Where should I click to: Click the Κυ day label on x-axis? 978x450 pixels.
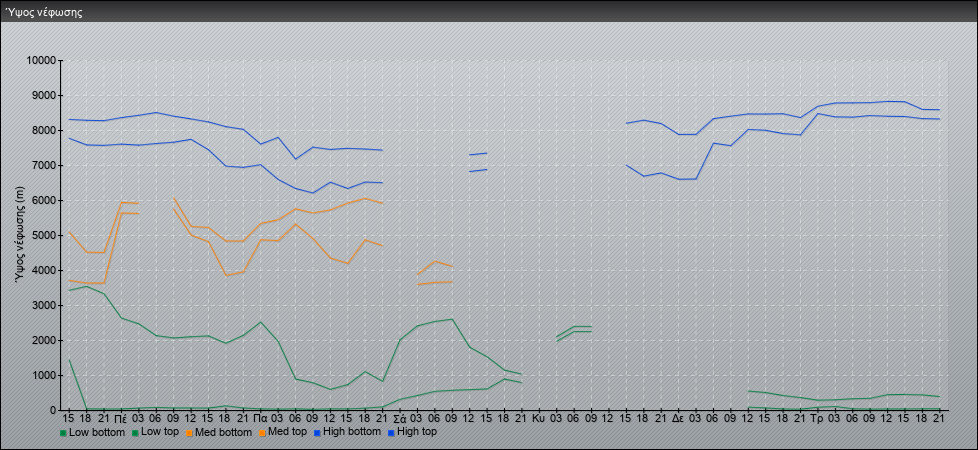tap(540, 418)
